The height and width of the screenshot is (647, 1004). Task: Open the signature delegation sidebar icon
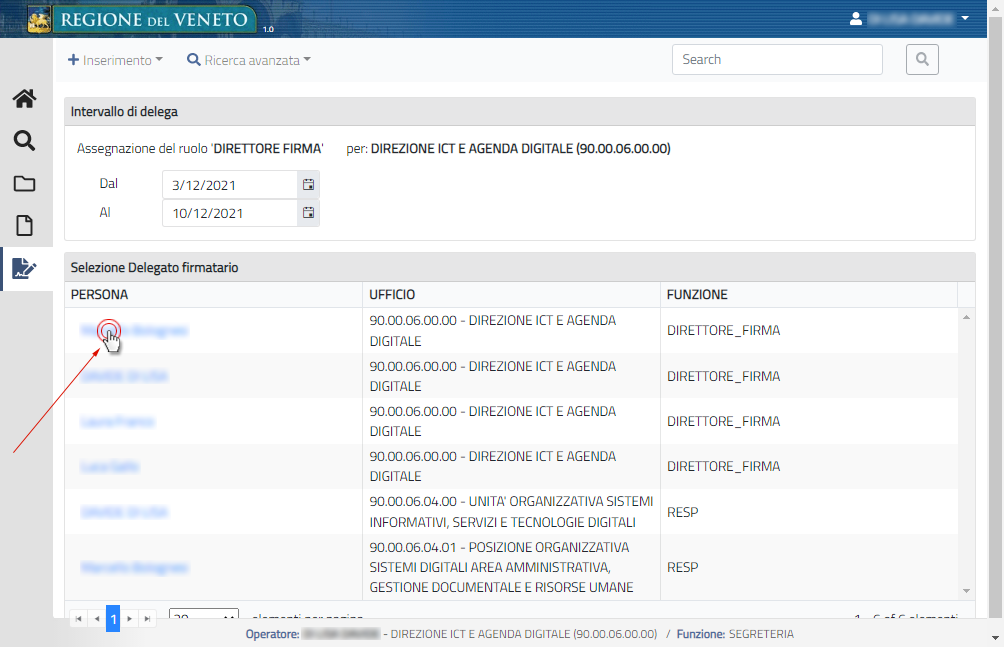pos(24,268)
